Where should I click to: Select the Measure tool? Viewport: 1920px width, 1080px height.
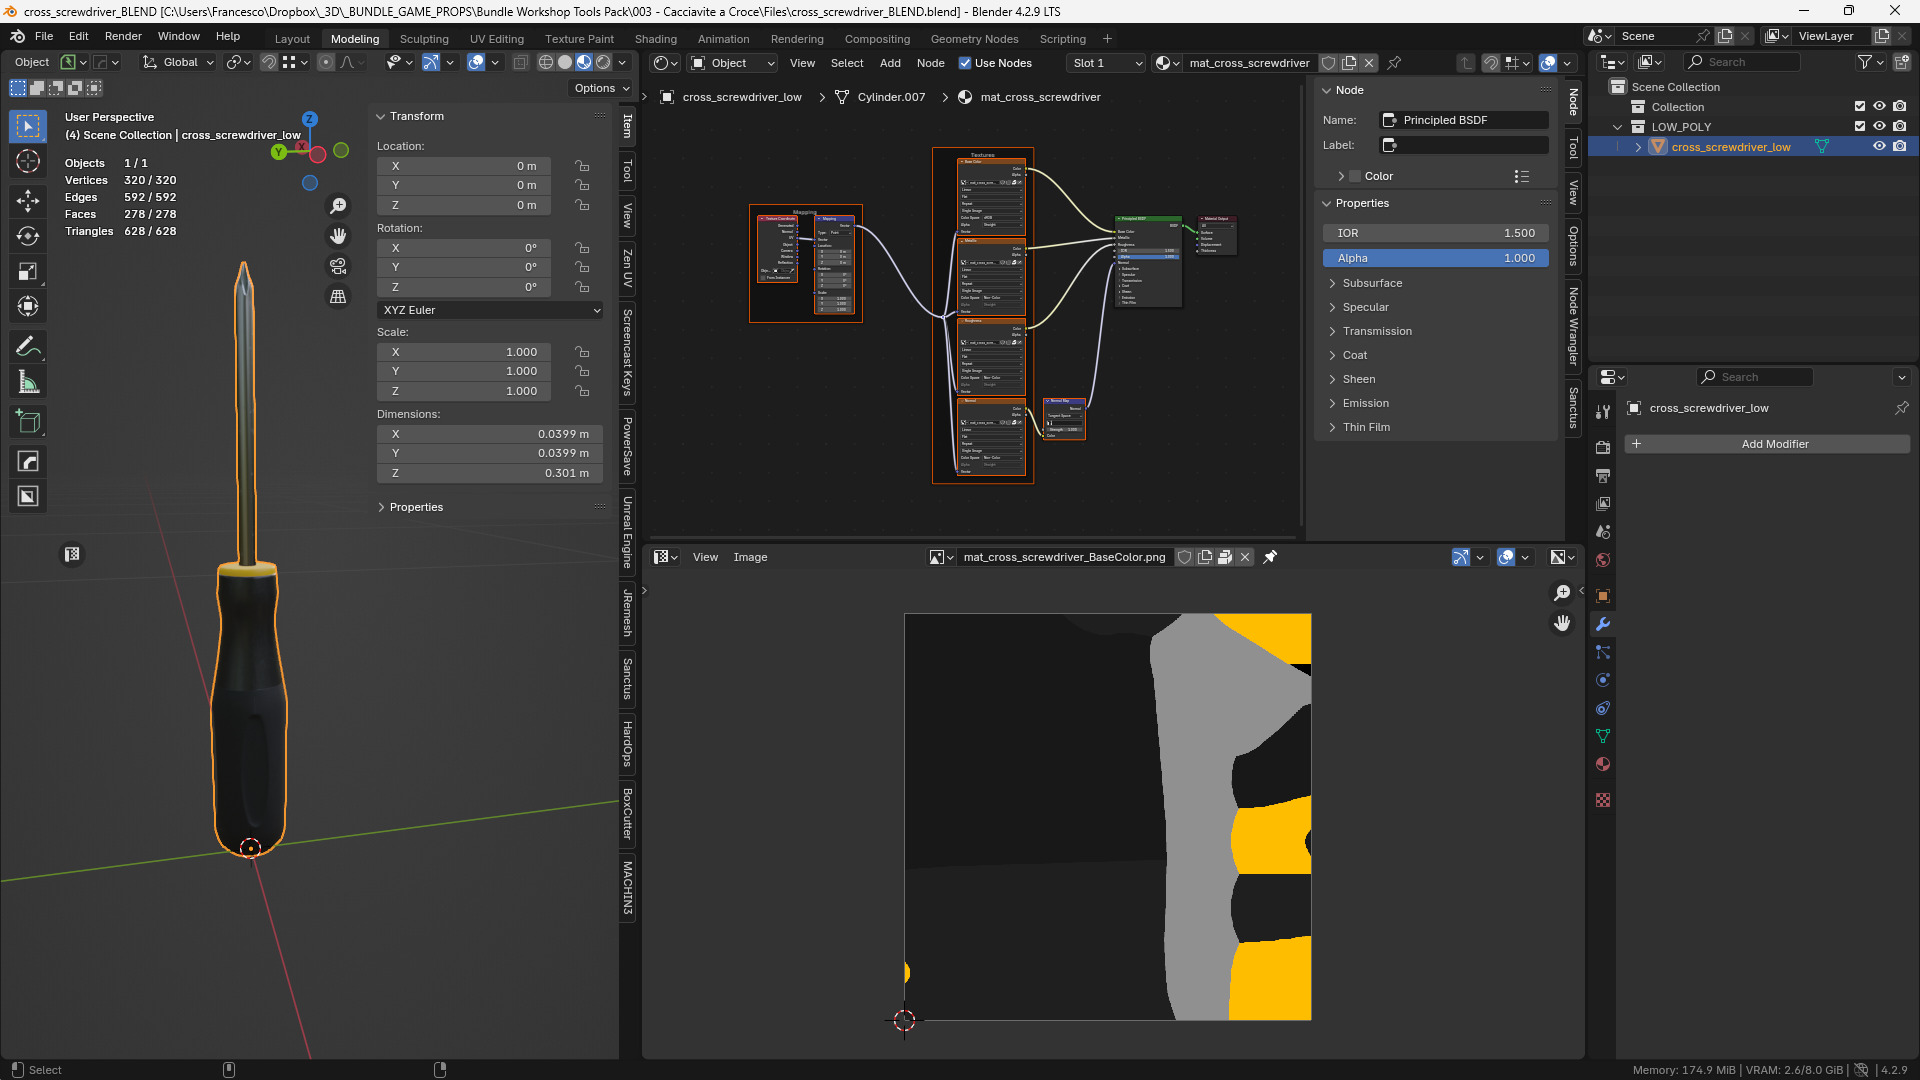point(28,382)
